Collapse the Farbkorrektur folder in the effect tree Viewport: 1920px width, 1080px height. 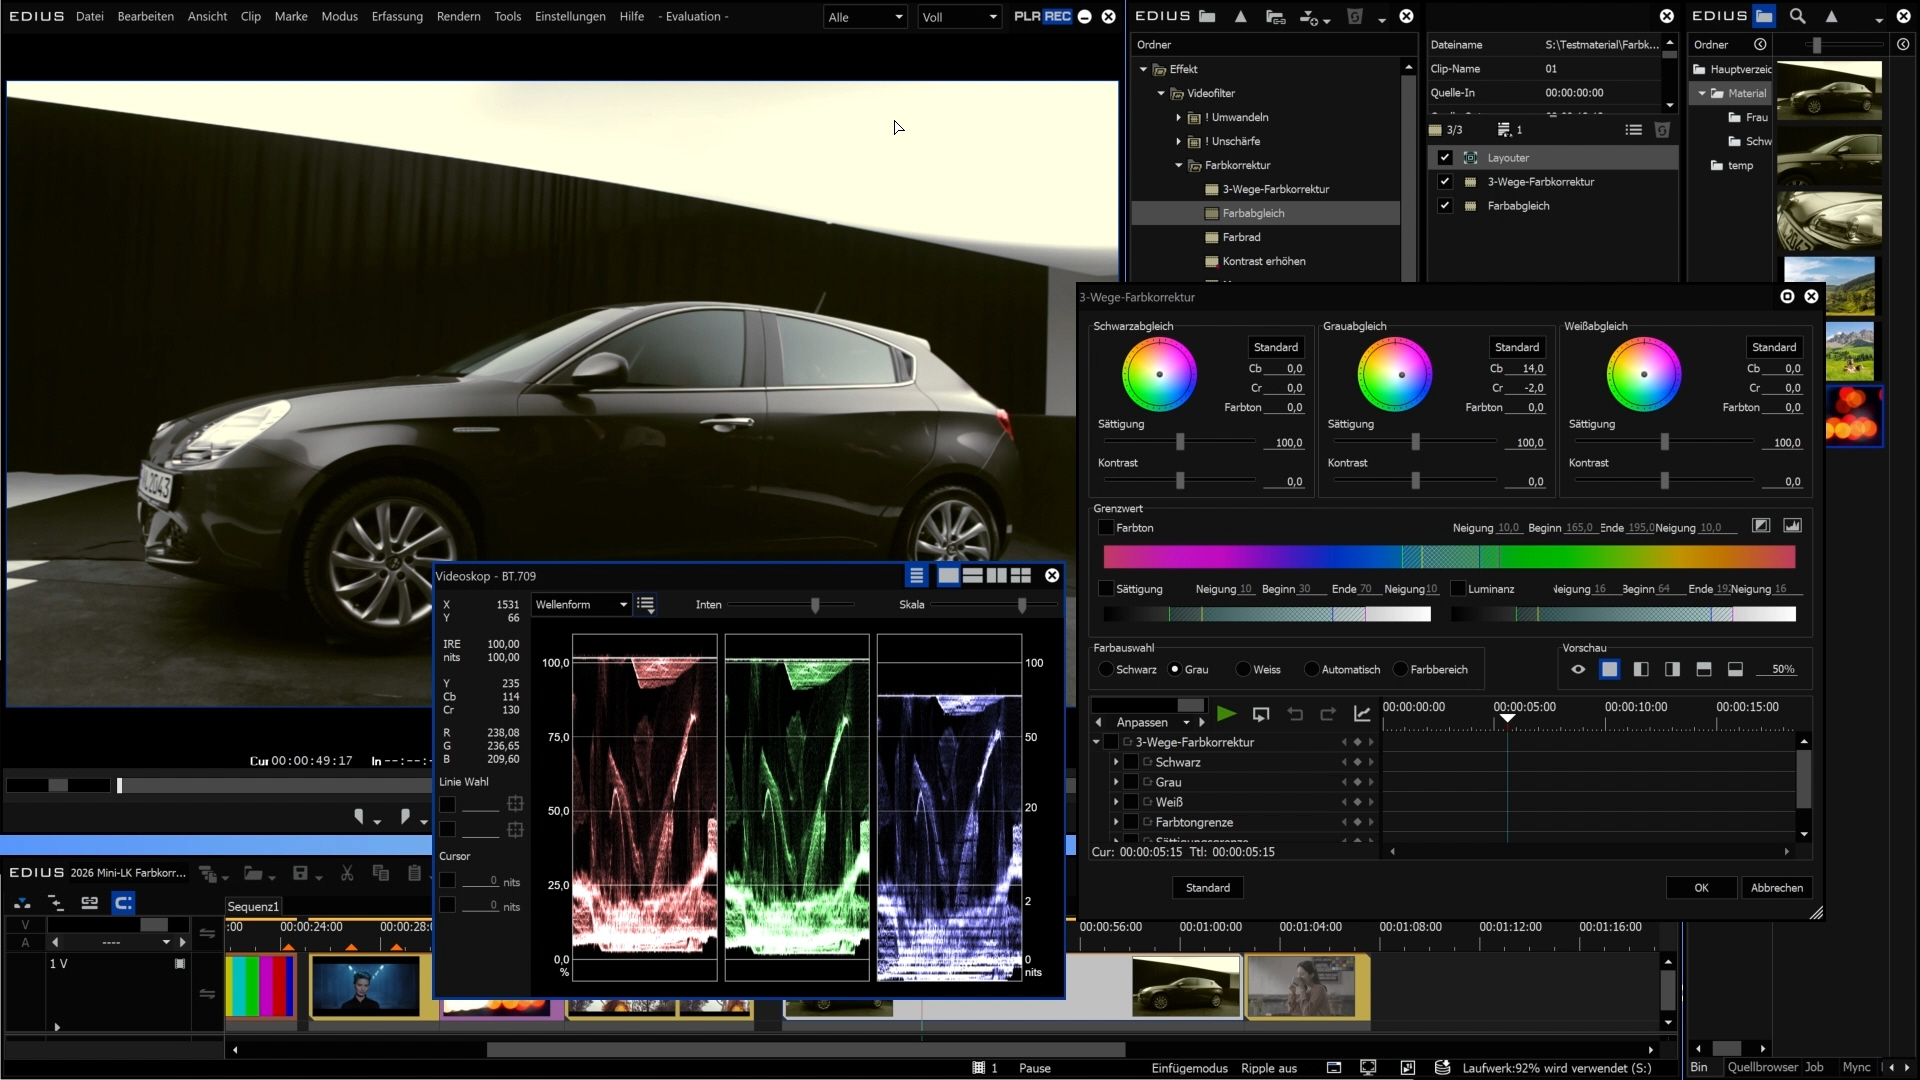click(x=1179, y=166)
